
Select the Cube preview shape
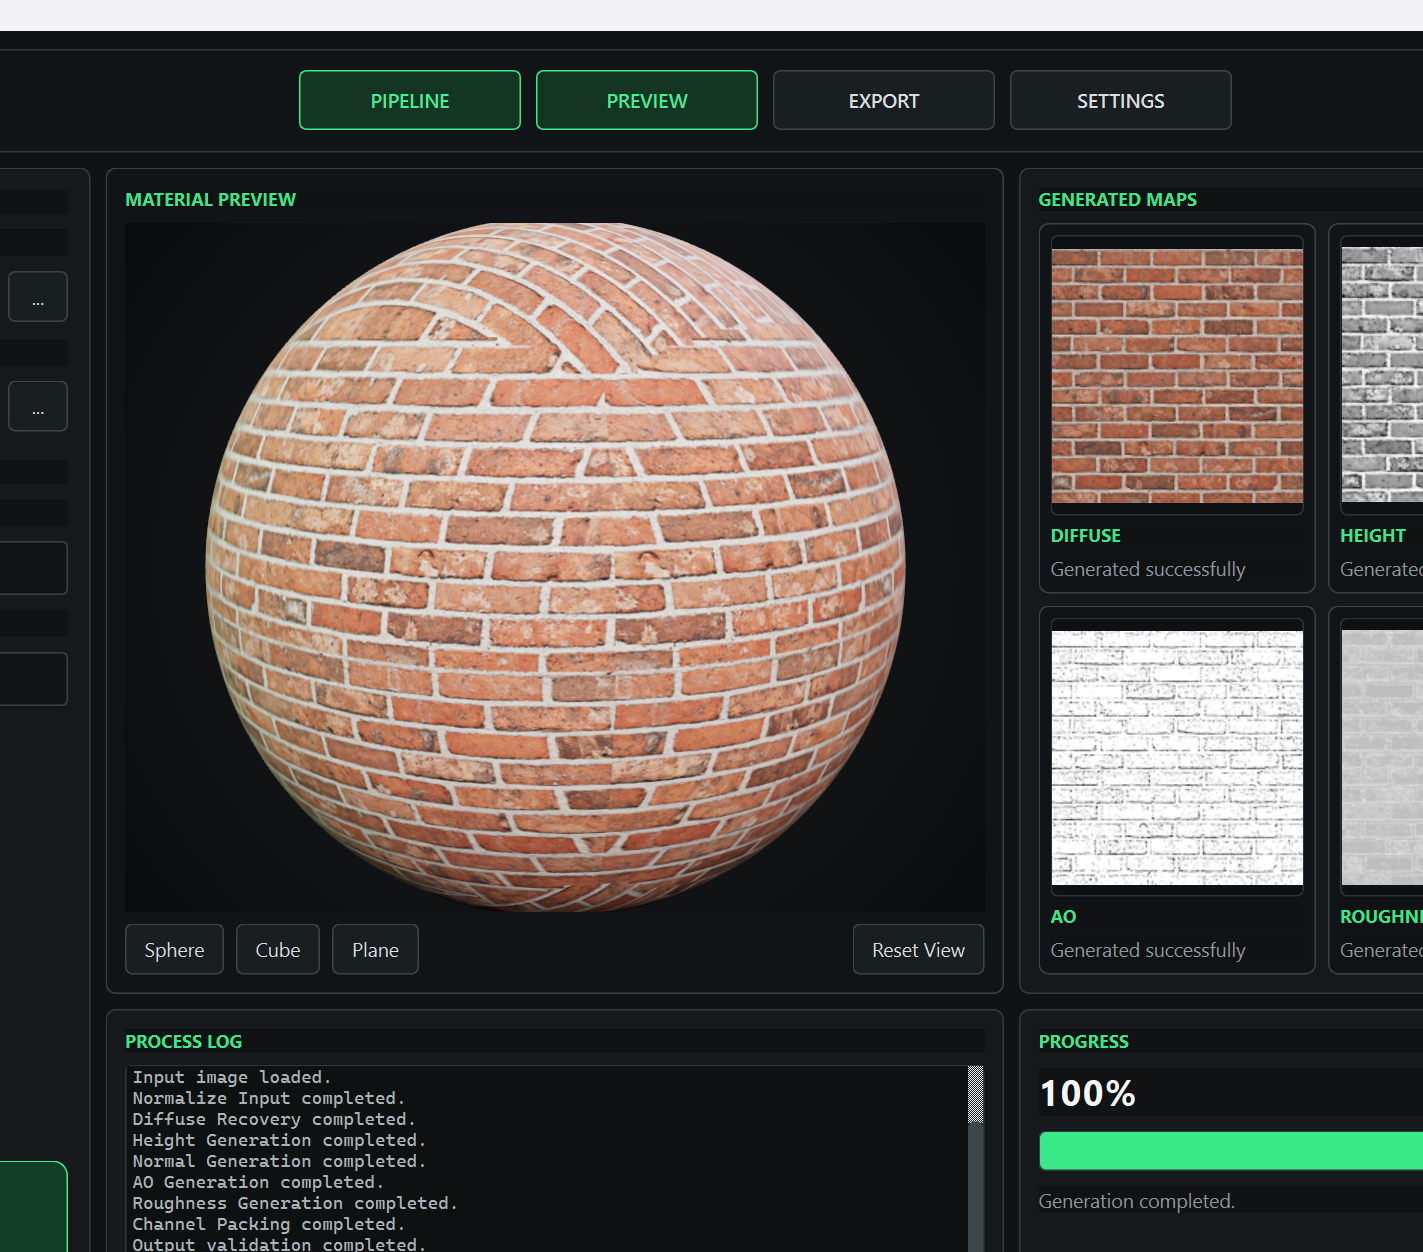[x=278, y=949]
